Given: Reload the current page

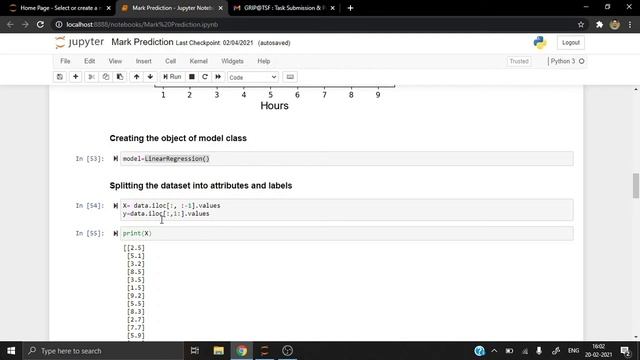Looking at the screenshot, I should pyautogui.click(x=40, y=24).
